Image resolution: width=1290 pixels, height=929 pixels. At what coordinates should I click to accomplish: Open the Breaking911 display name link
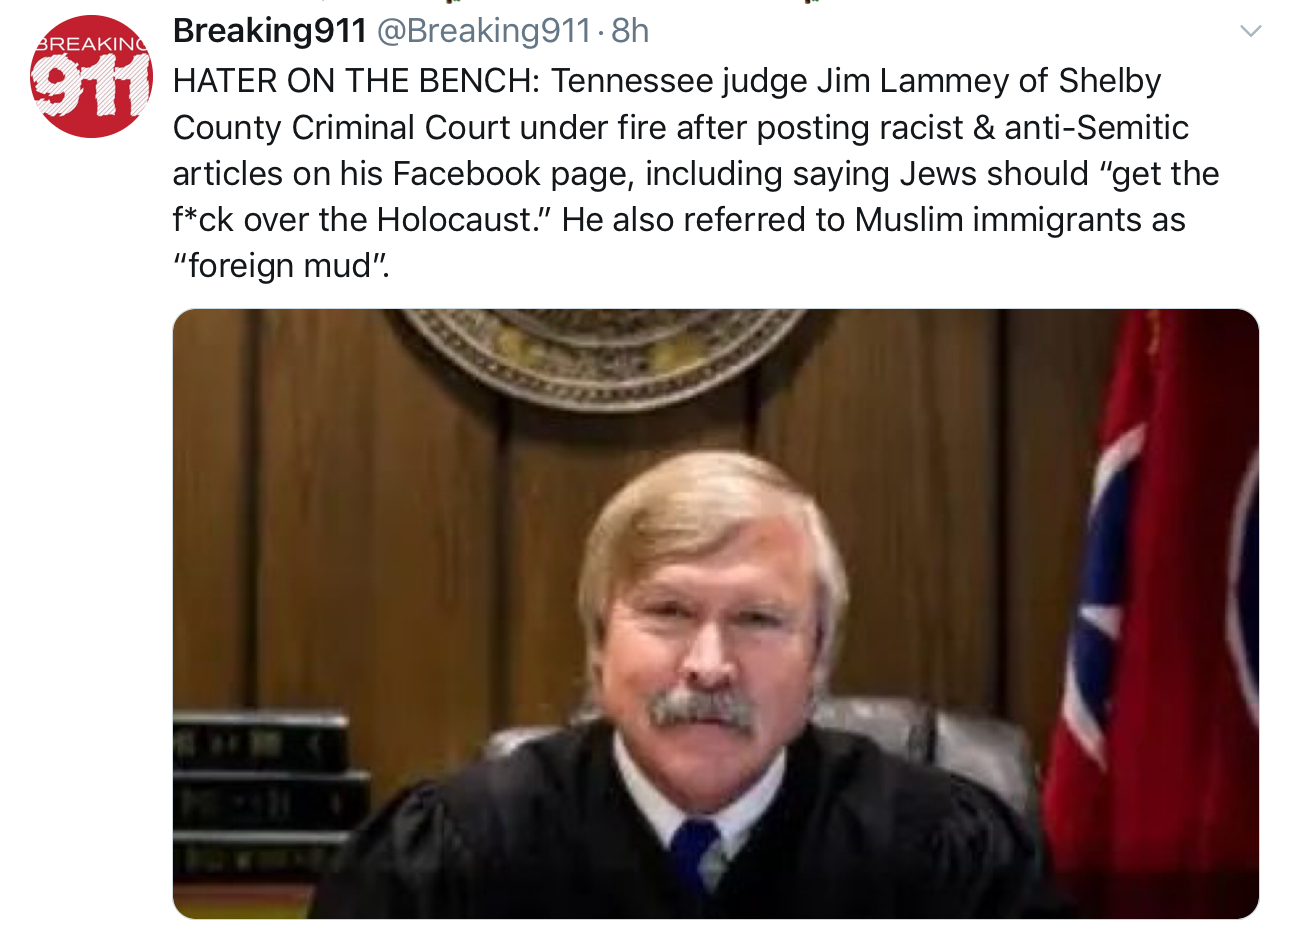(270, 31)
